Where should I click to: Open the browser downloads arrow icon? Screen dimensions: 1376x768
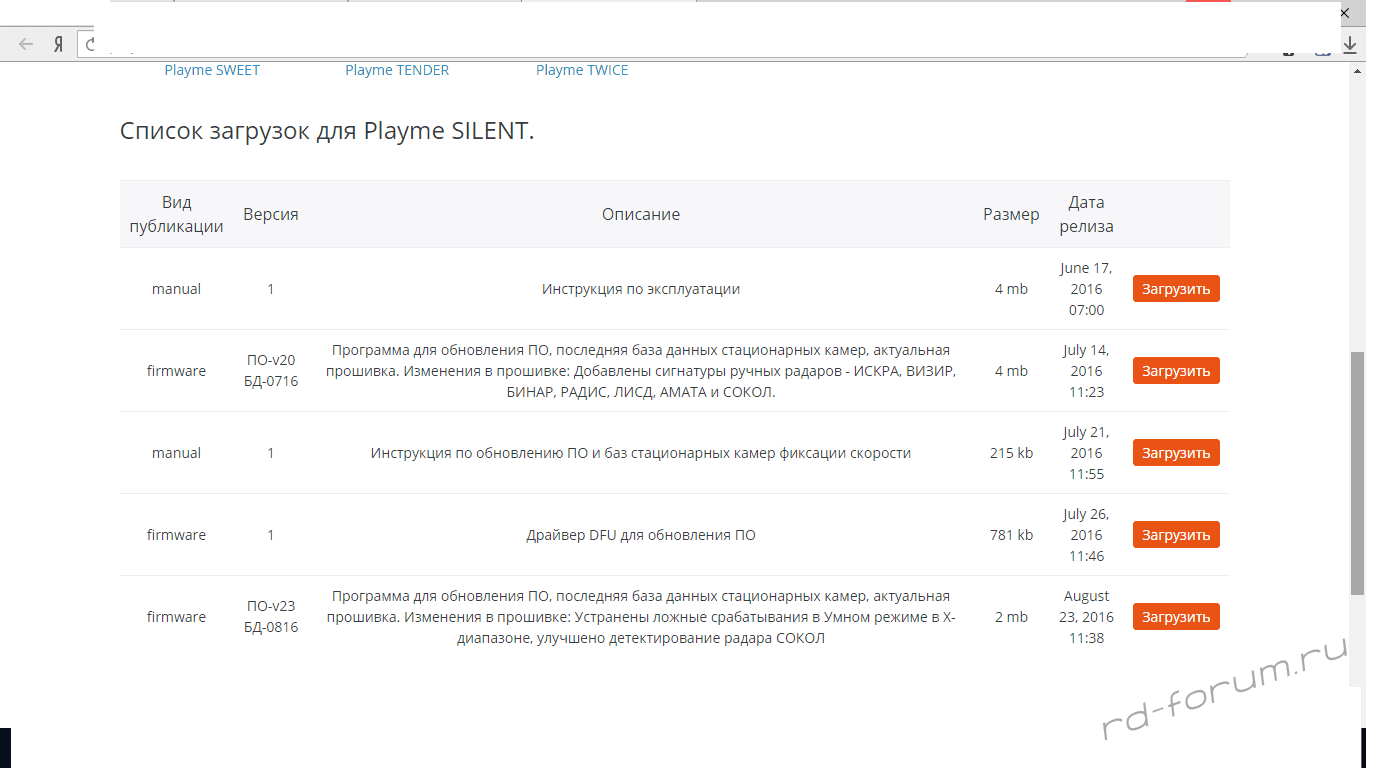tap(1350, 44)
